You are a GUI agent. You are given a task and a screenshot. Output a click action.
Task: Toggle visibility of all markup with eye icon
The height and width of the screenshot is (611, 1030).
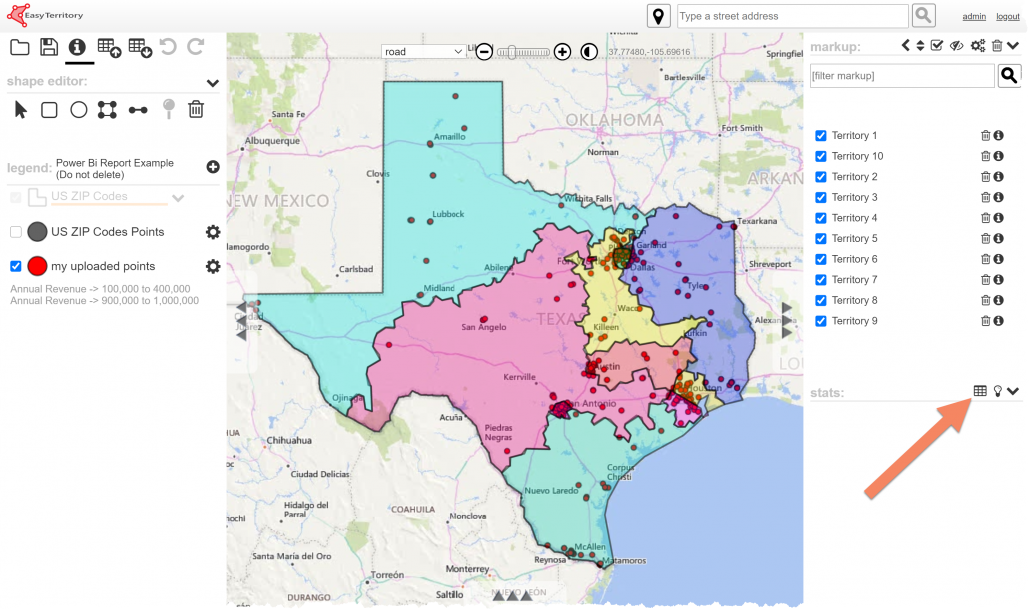tap(957, 45)
